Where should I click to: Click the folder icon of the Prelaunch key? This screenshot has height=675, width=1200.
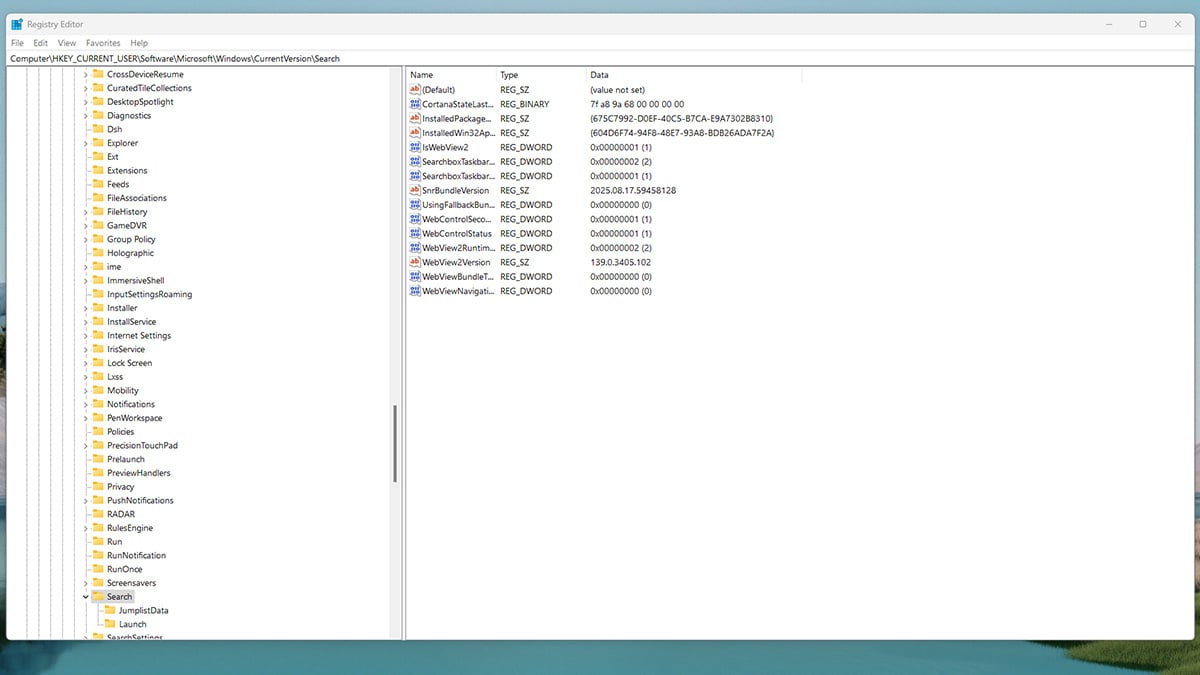tap(98, 459)
